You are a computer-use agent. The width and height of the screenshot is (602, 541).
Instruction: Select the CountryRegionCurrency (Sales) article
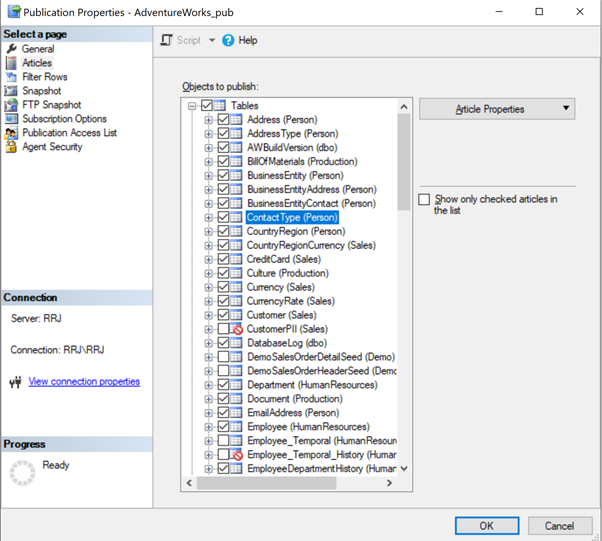pyautogui.click(x=311, y=245)
